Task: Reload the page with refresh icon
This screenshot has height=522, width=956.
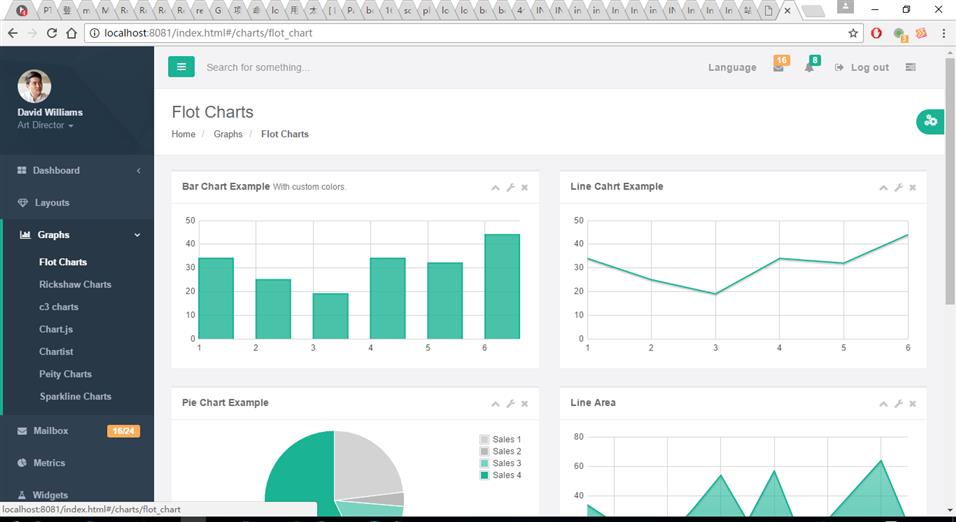Action: pyautogui.click(x=52, y=33)
